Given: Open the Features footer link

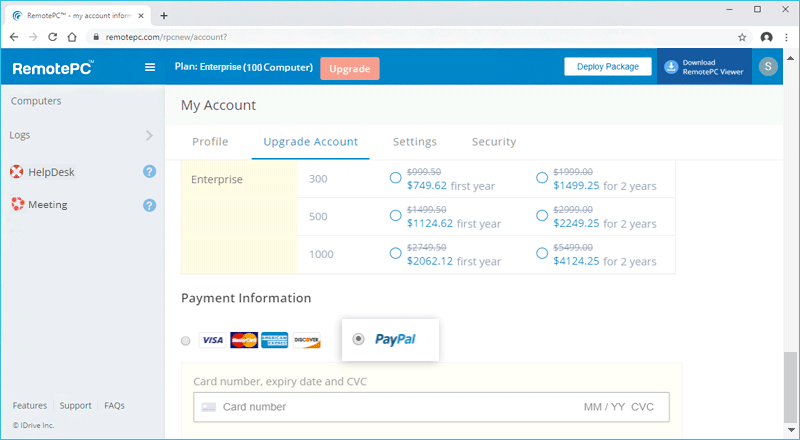Looking at the screenshot, I should [x=30, y=405].
